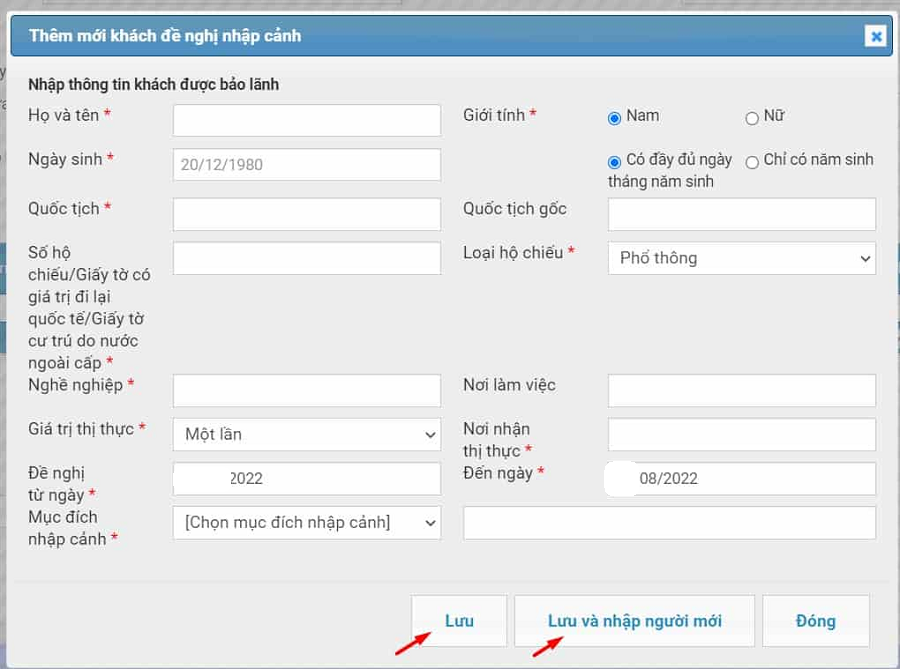Close the dialog with the X icon

[876, 37]
